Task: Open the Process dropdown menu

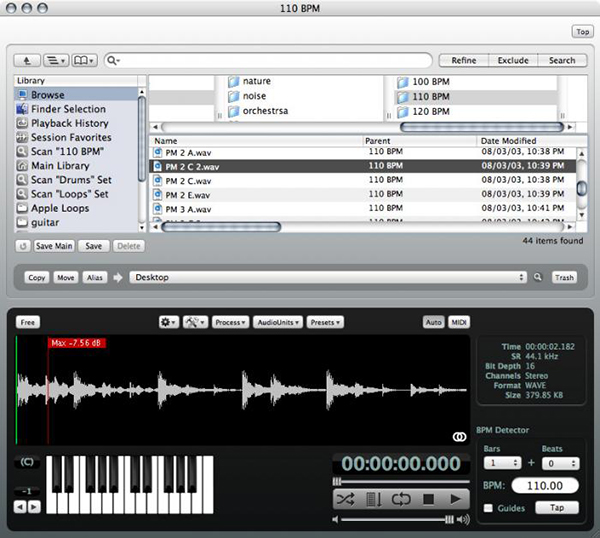Action: (230, 322)
